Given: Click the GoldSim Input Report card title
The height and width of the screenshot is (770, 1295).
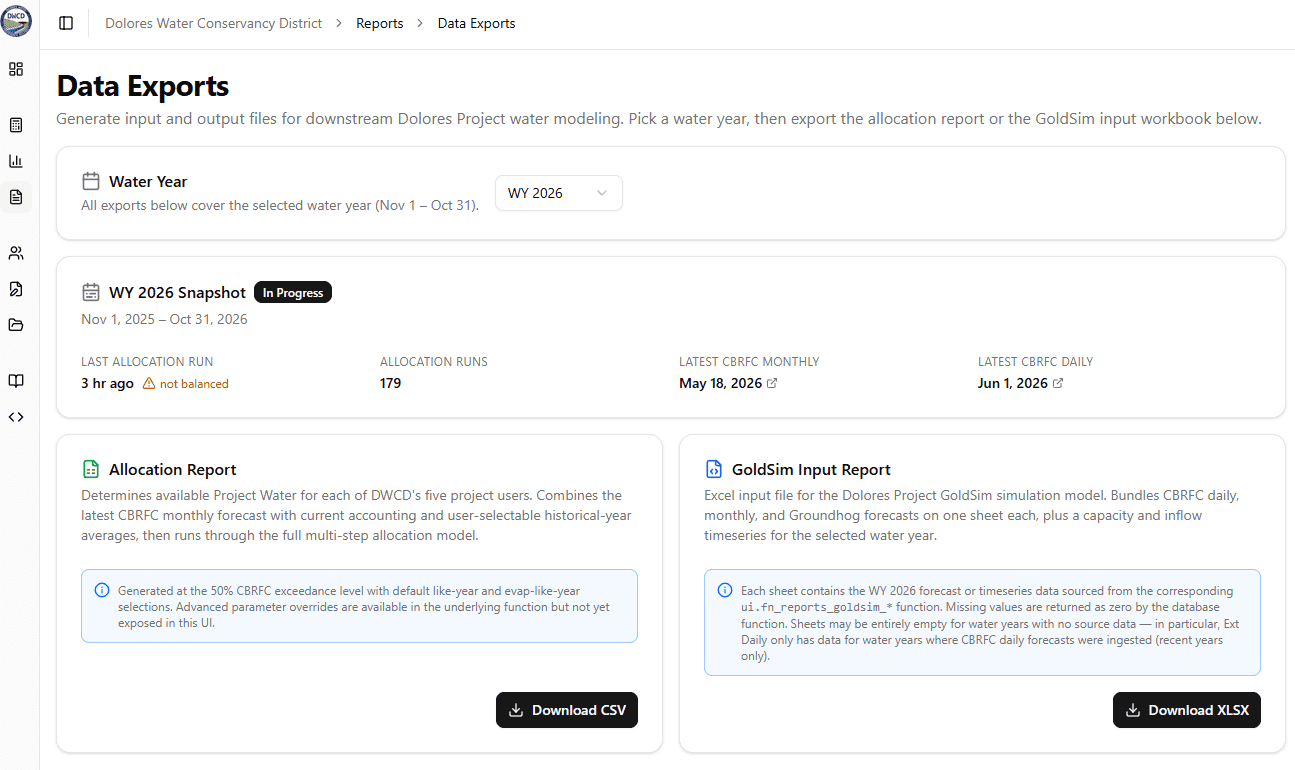Looking at the screenshot, I should 811,469.
